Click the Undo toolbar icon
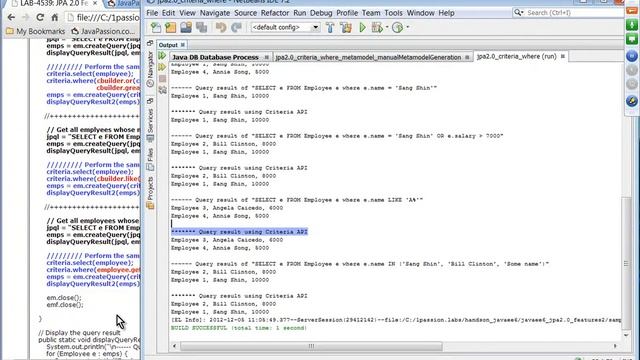 click(x=221, y=27)
